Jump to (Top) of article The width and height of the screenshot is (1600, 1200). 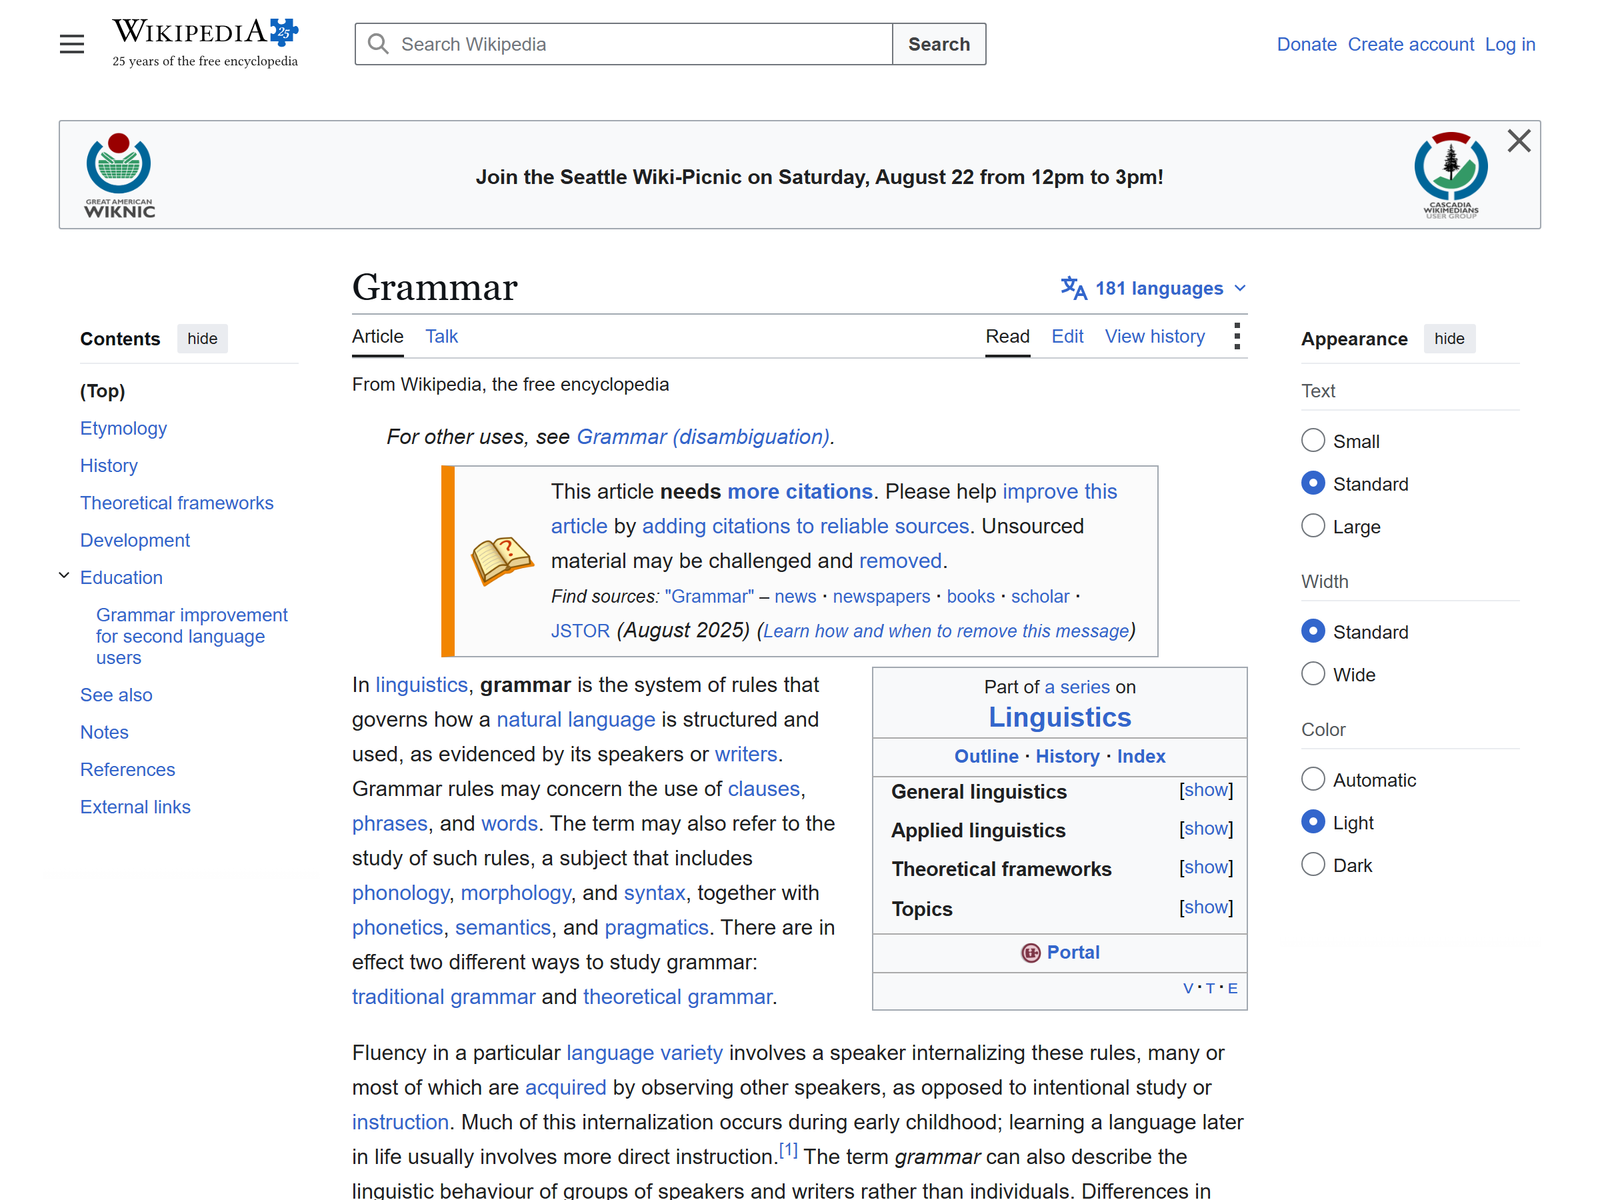pyautogui.click(x=102, y=391)
